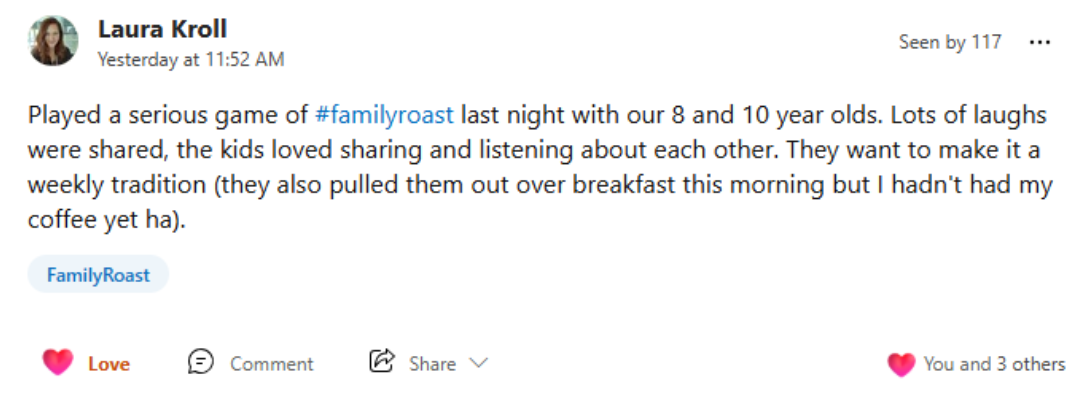Open the post timestamp Yesterday at 11:52 AM
This screenshot has width=1080, height=408.
click(191, 60)
